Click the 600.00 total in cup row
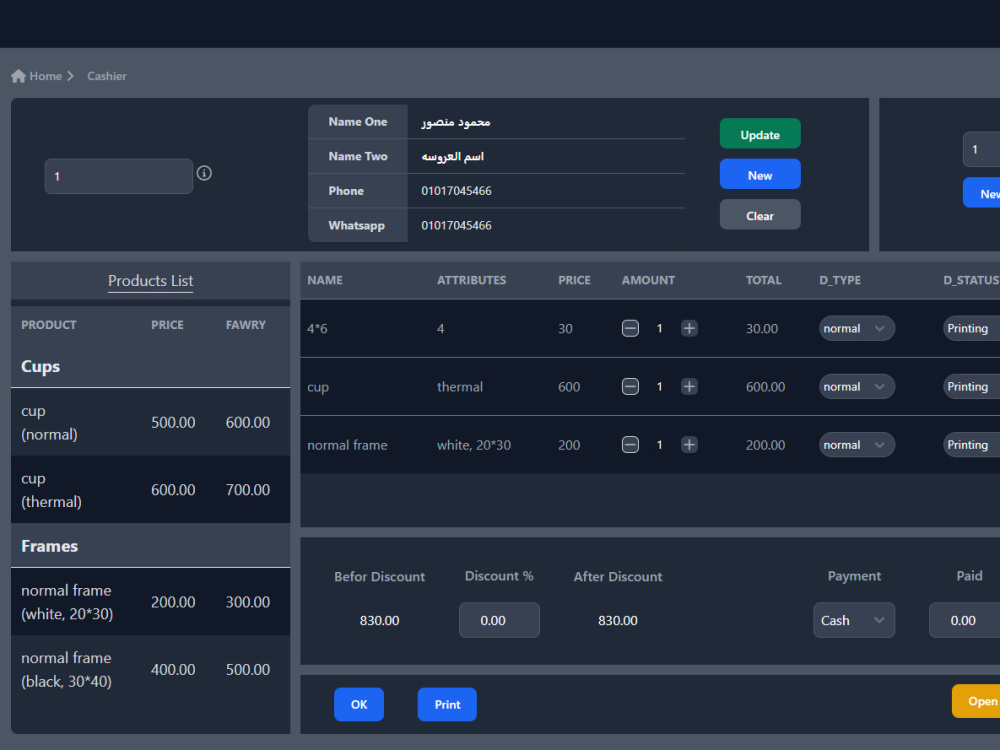 pos(765,386)
